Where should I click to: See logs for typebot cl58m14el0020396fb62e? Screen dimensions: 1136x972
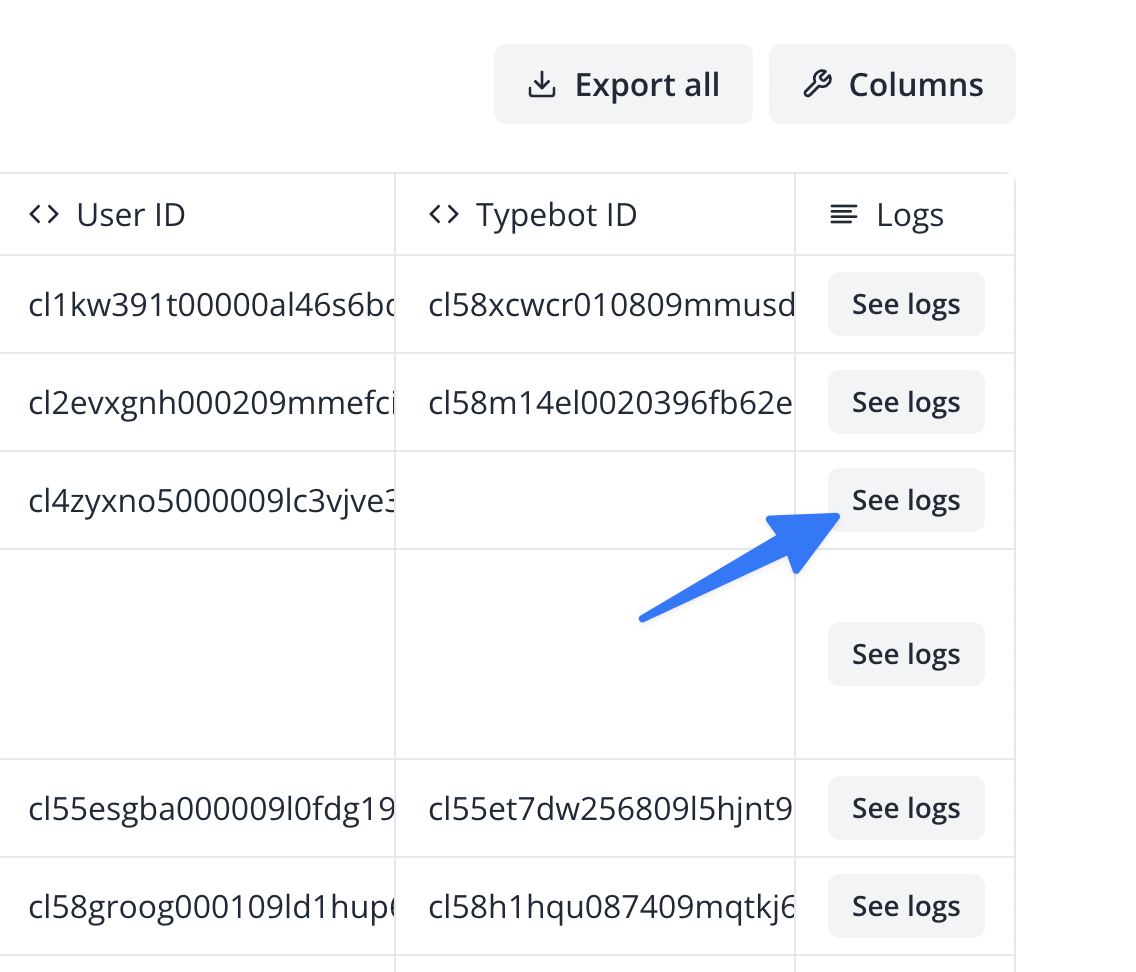pyautogui.click(x=905, y=402)
